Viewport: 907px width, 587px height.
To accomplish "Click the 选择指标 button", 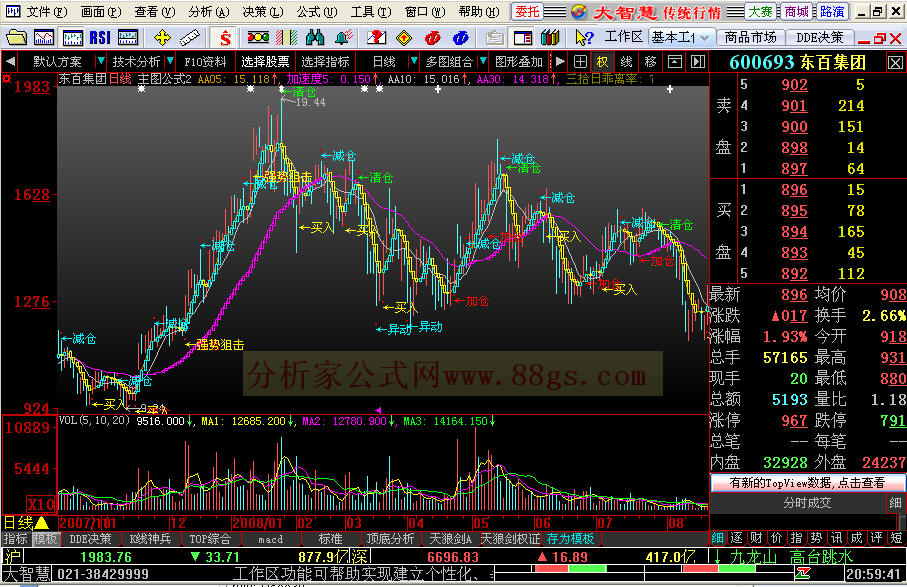I will 325,61.
